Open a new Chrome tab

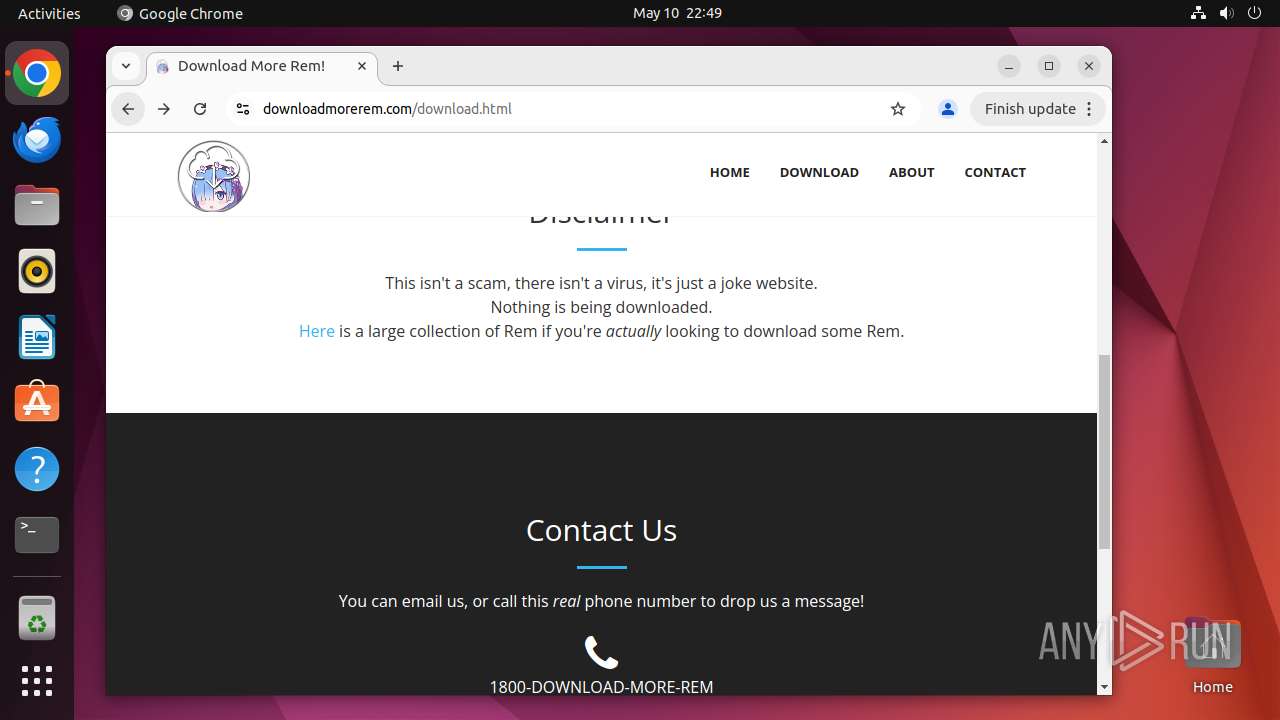(x=398, y=66)
